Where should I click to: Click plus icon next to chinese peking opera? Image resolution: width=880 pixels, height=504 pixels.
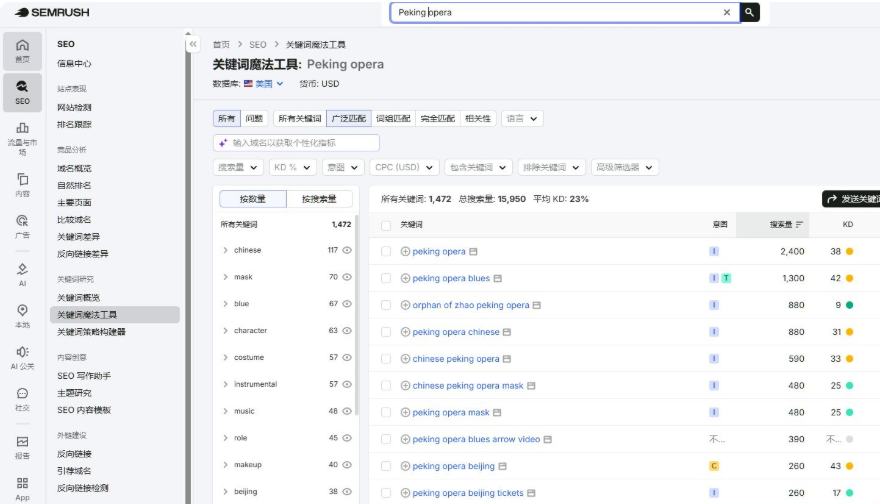pos(405,359)
